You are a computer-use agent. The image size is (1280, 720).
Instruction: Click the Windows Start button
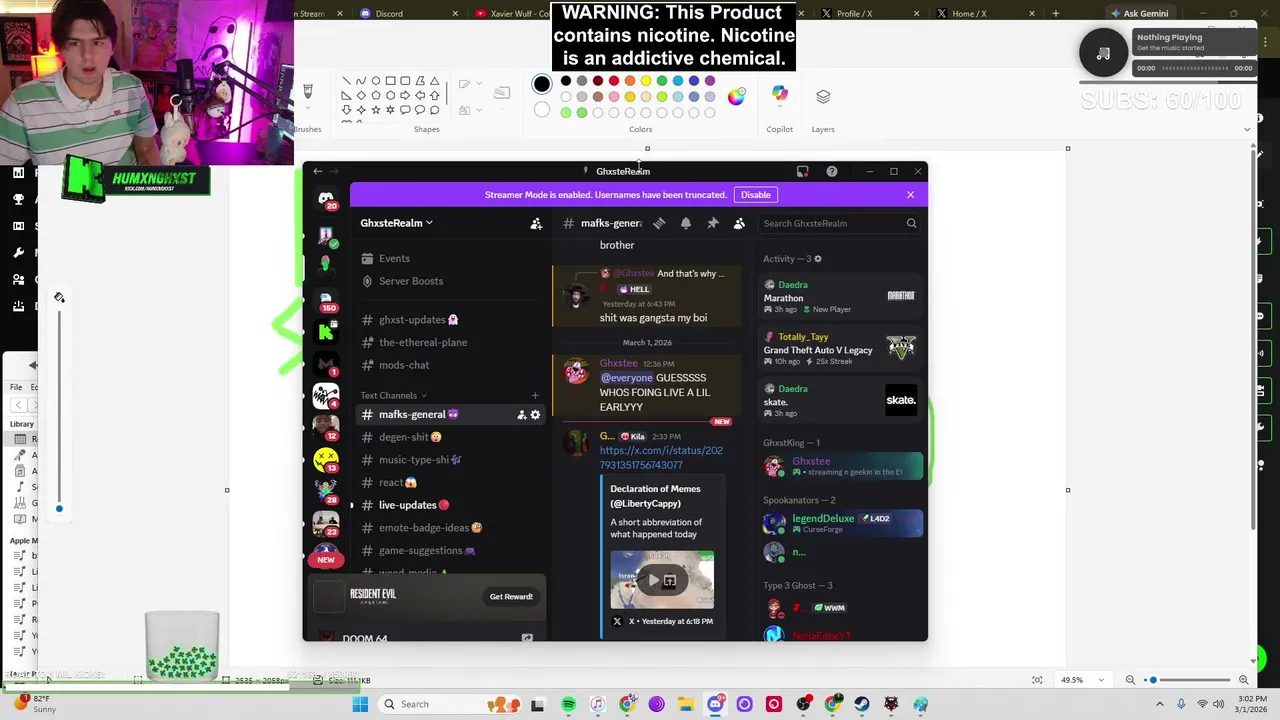point(360,704)
